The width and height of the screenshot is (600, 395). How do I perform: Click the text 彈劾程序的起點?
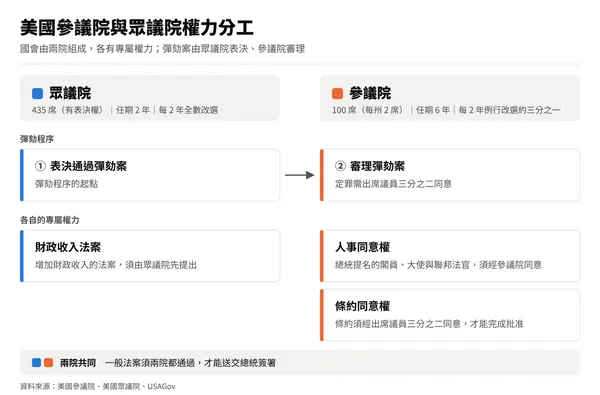click(x=67, y=184)
